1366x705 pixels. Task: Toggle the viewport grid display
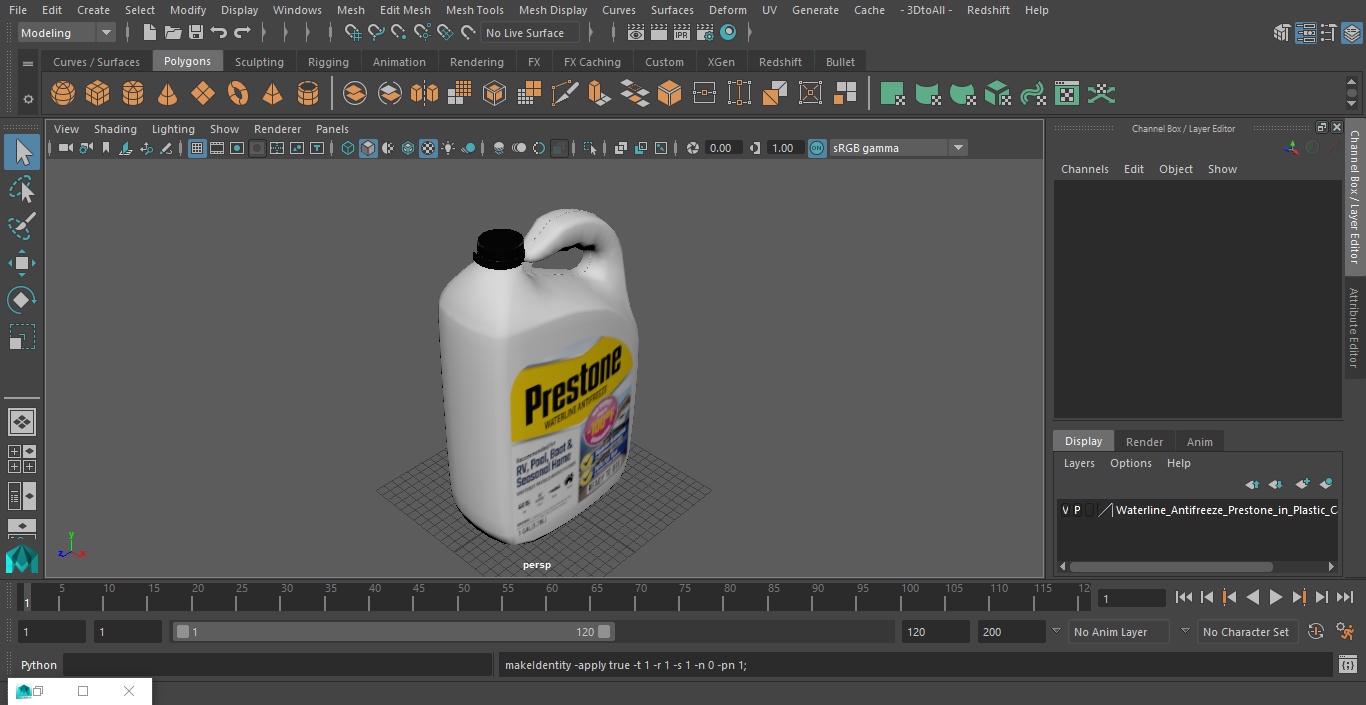197,148
